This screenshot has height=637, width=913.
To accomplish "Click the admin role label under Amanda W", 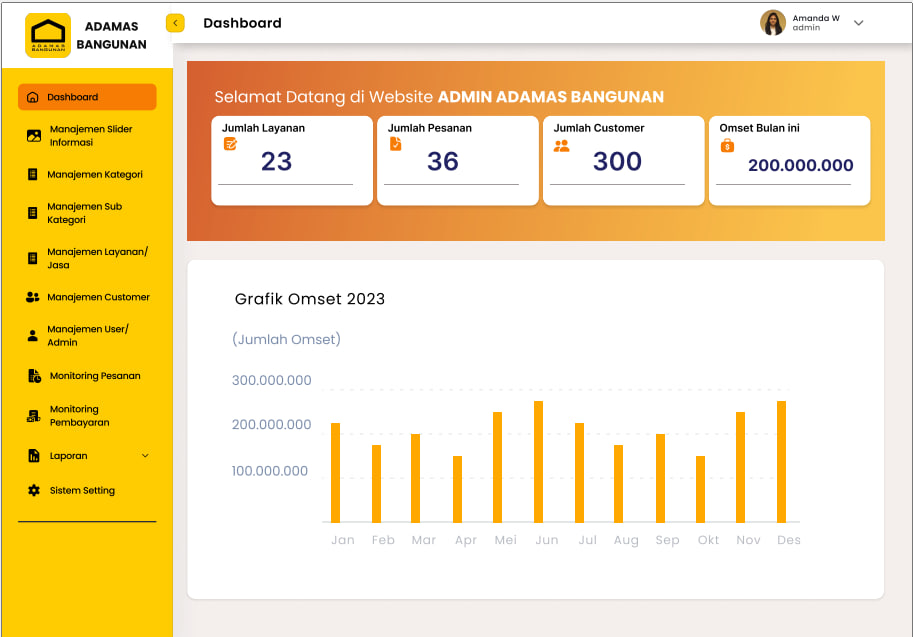I will [806, 27].
